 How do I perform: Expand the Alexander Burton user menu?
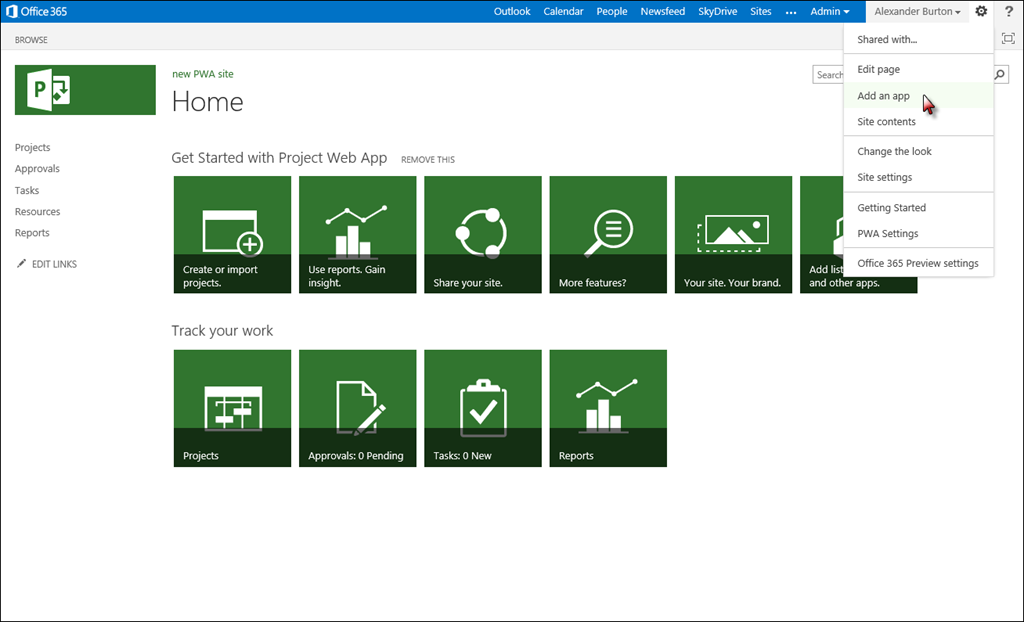(918, 11)
